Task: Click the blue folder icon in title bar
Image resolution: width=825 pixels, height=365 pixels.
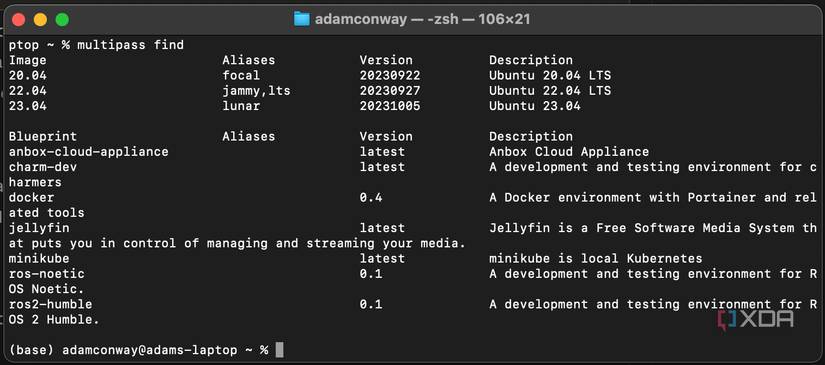Action: [301, 20]
